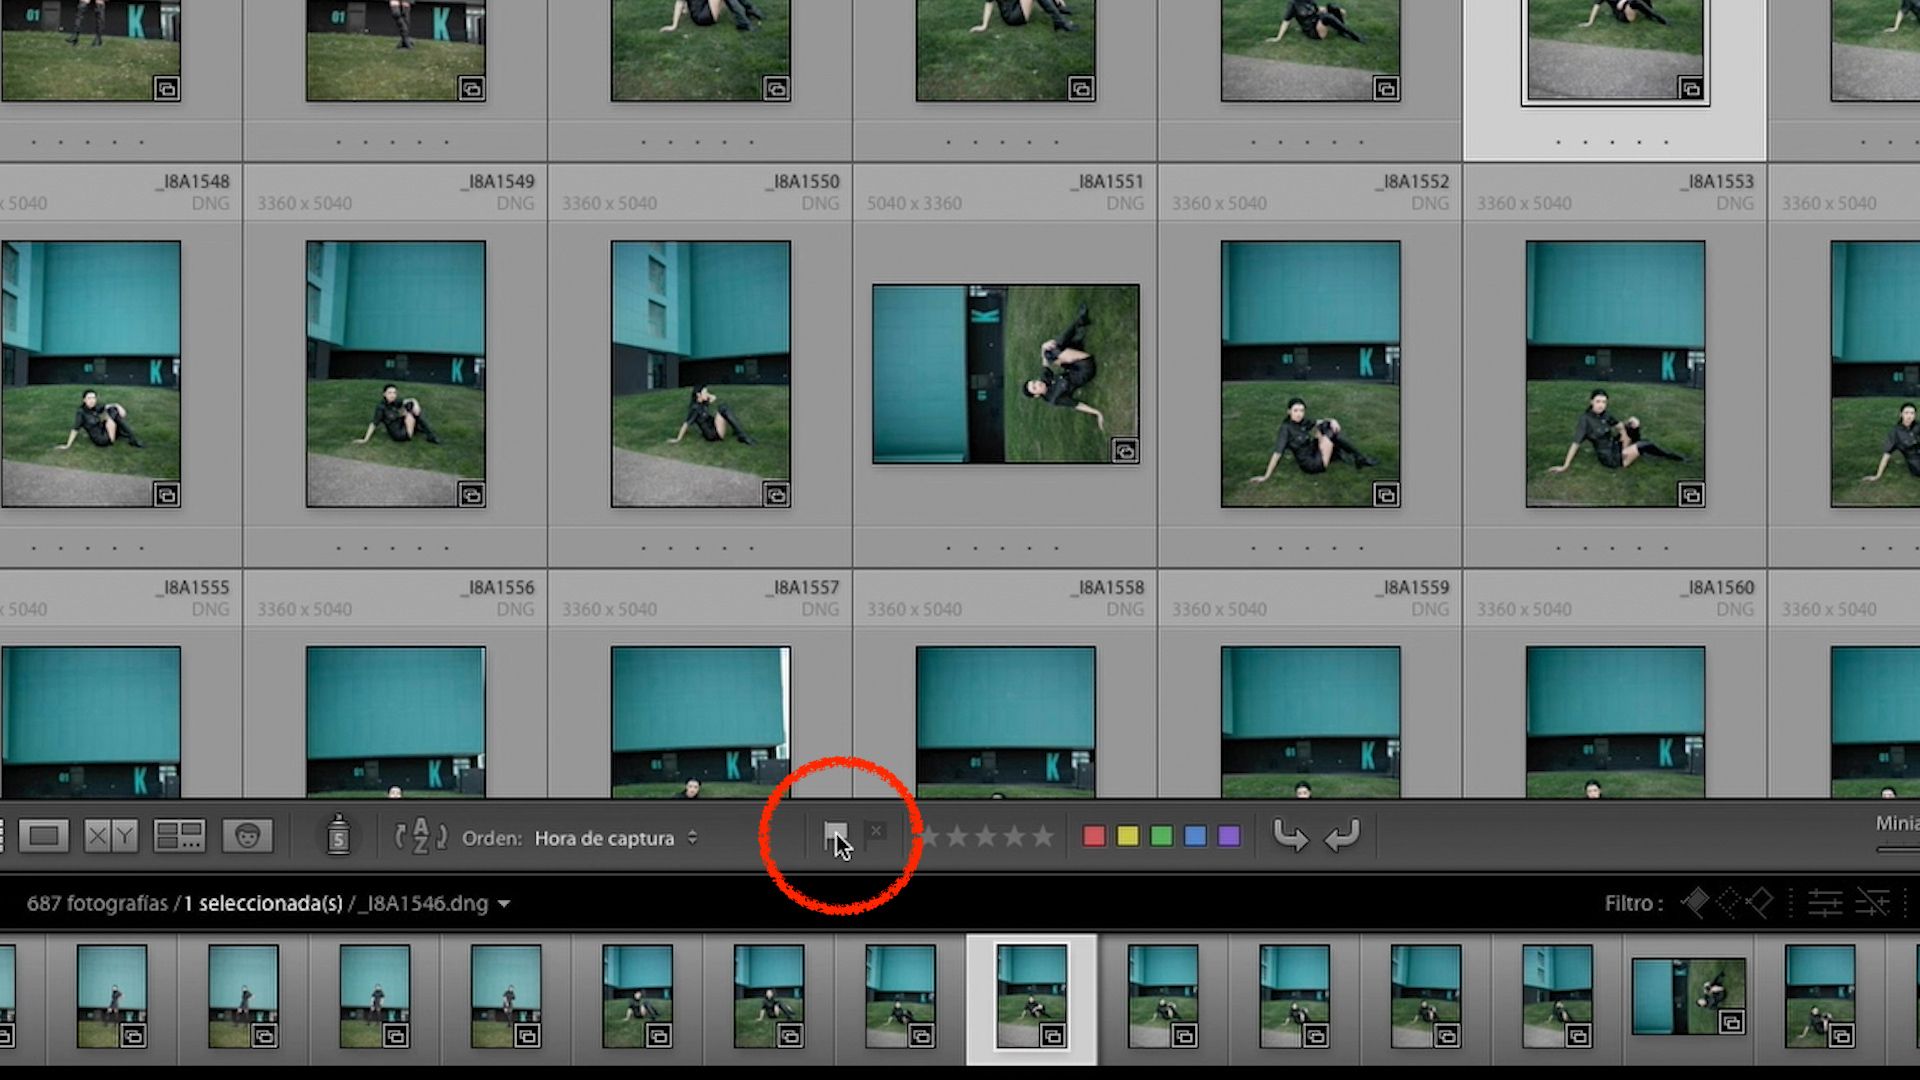Click the badge icon on _I8A1551 thumbnail
Screen dimensions: 1920x1080
[x=1125, y=452]
